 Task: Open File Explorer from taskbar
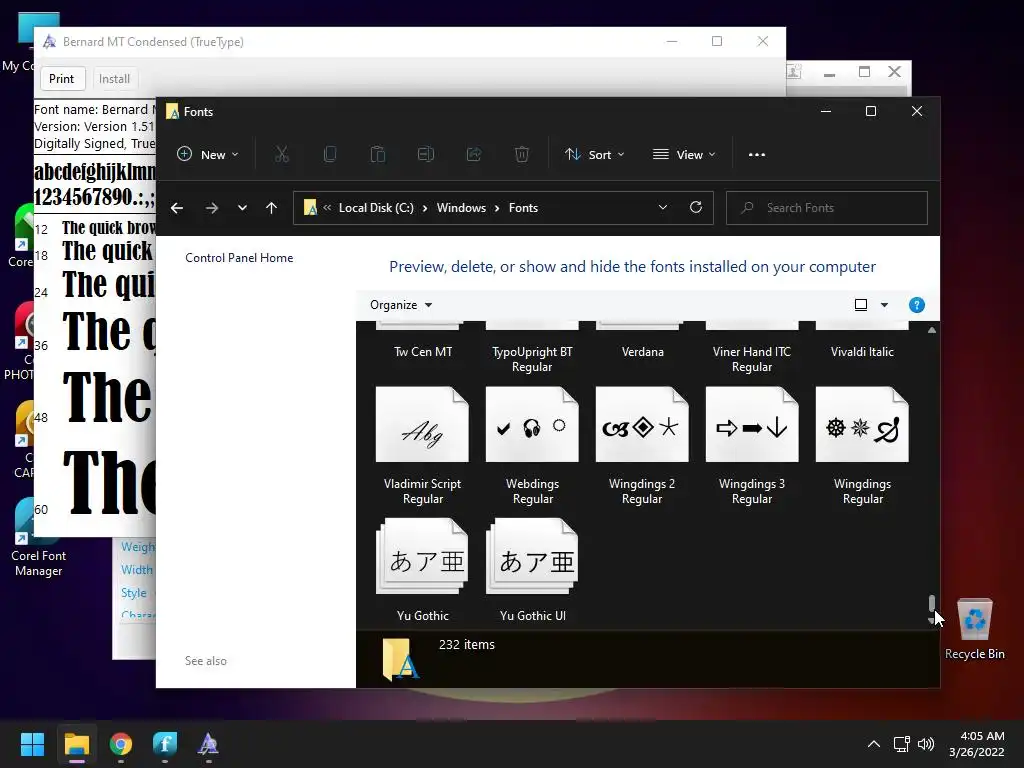click(76, 744)
